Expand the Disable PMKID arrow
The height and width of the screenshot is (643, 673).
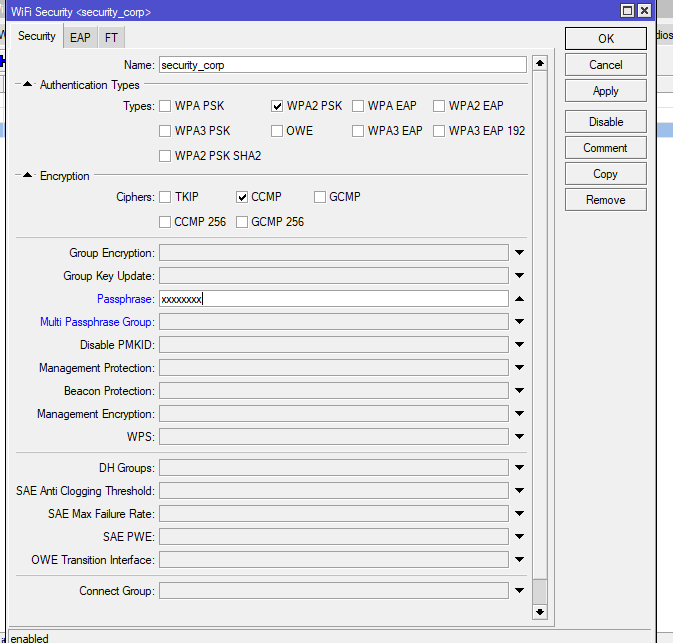(x=519, y=345)
